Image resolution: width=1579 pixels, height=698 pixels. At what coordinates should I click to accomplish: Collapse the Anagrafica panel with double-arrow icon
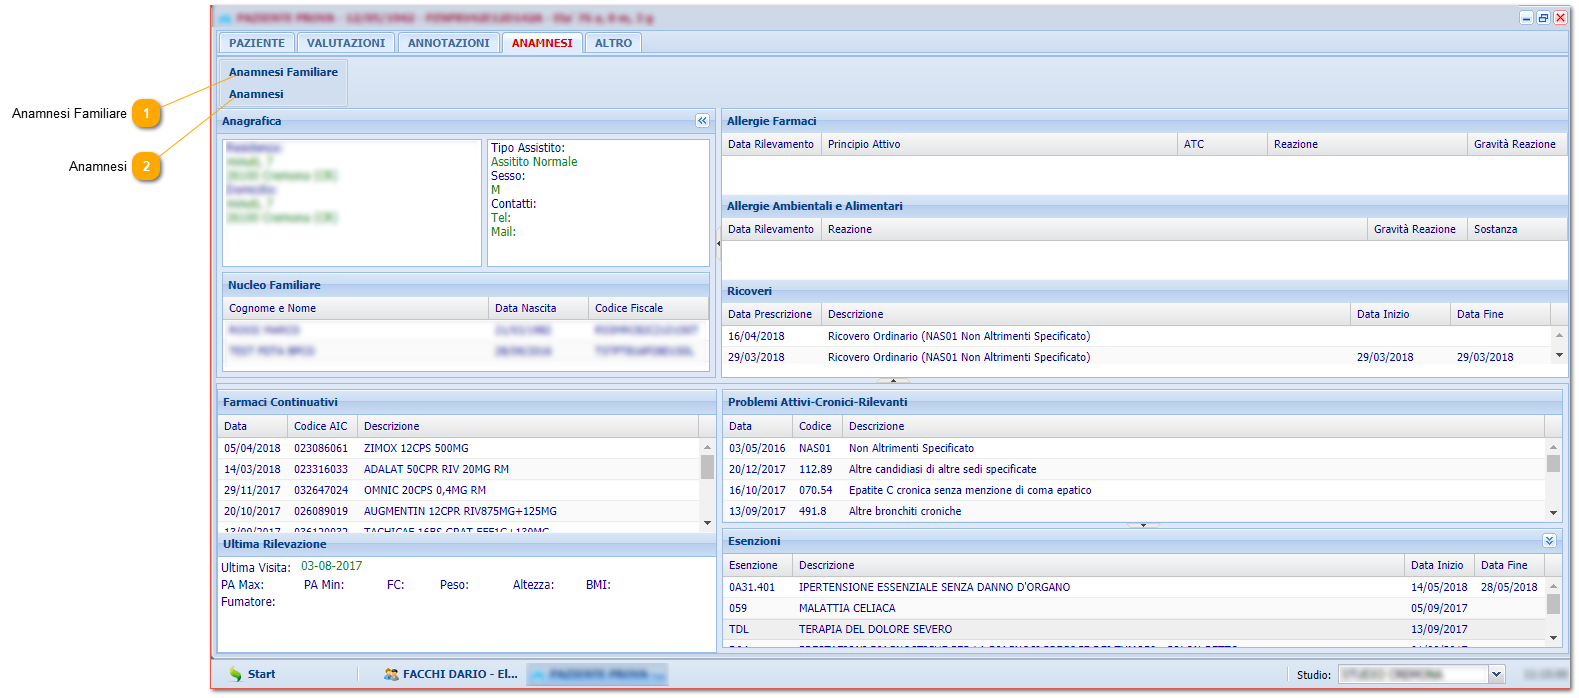(x=702, y=120)
